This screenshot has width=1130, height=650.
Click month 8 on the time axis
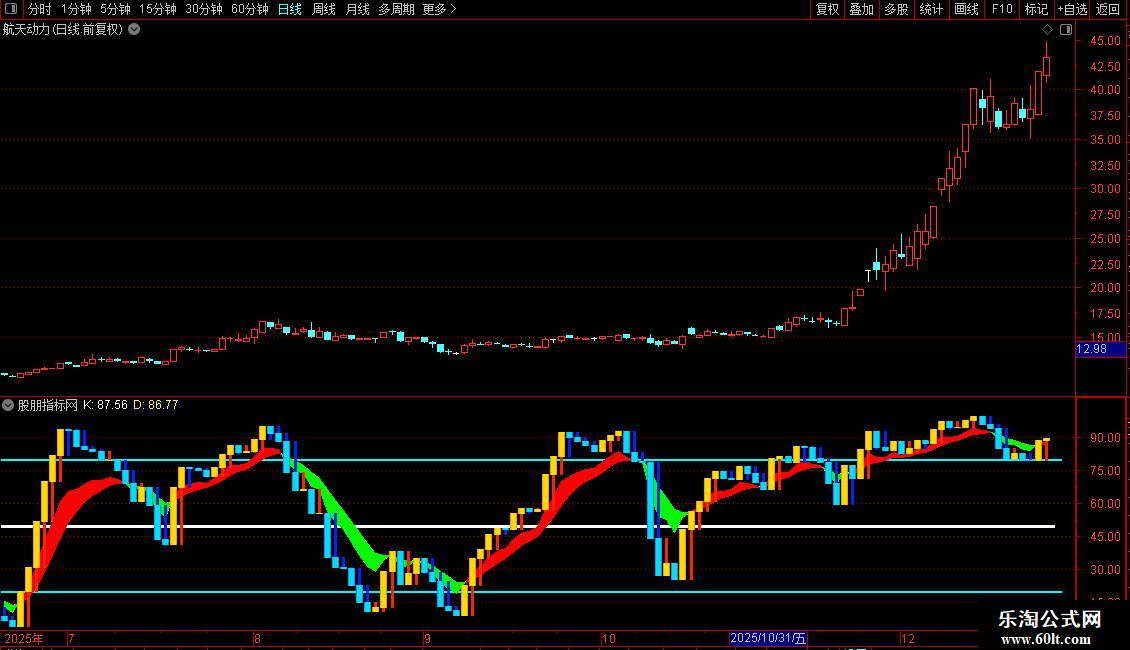click(257, 638)
